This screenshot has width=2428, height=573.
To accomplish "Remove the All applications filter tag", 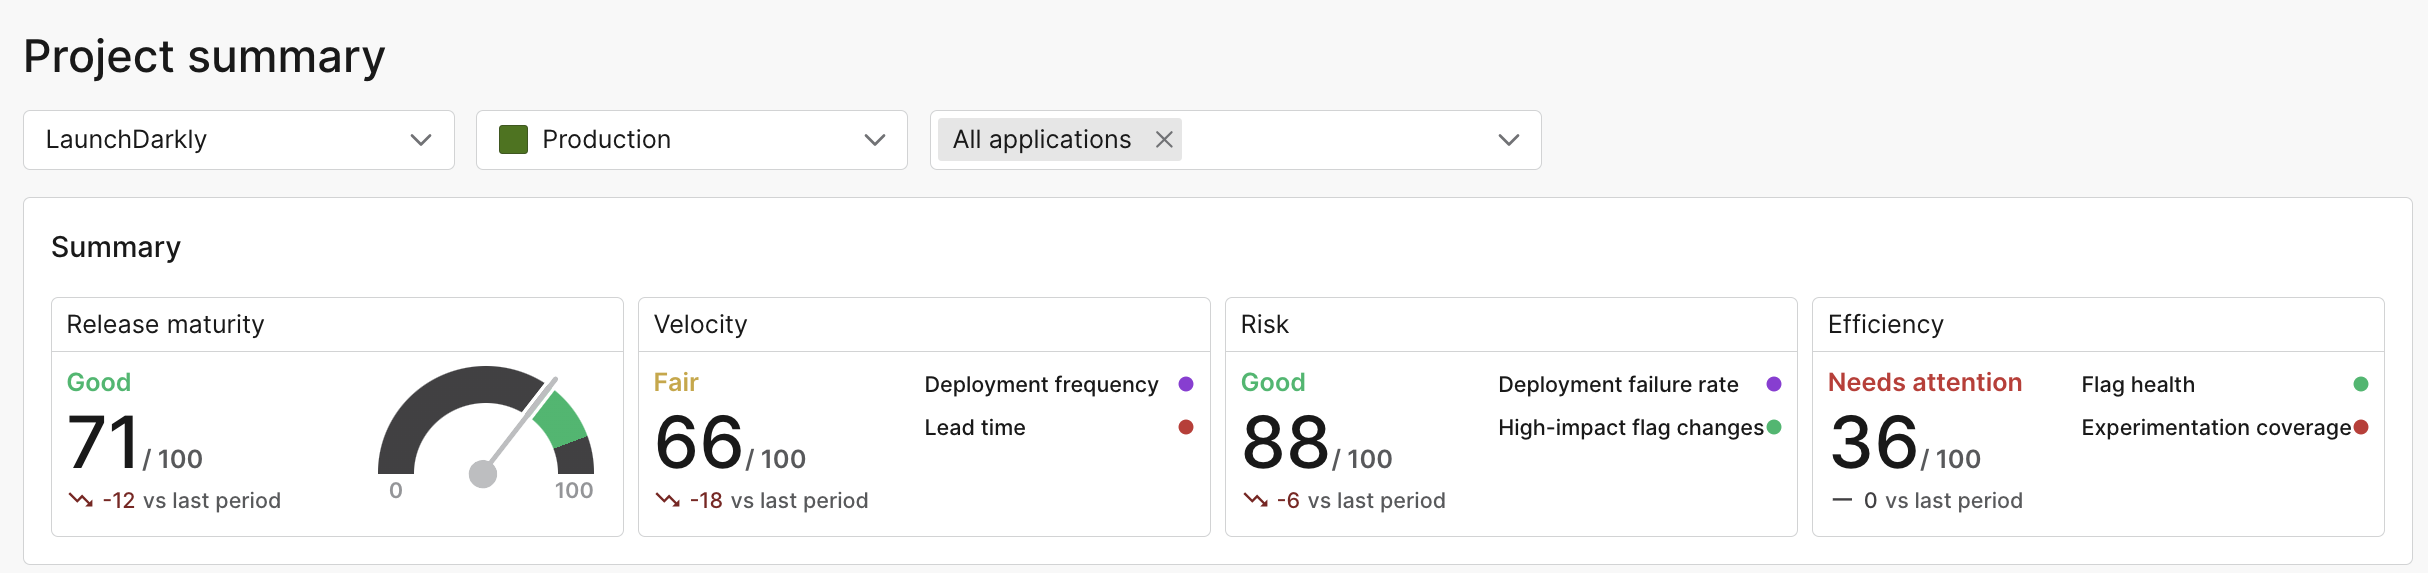I will point(1163,140).
